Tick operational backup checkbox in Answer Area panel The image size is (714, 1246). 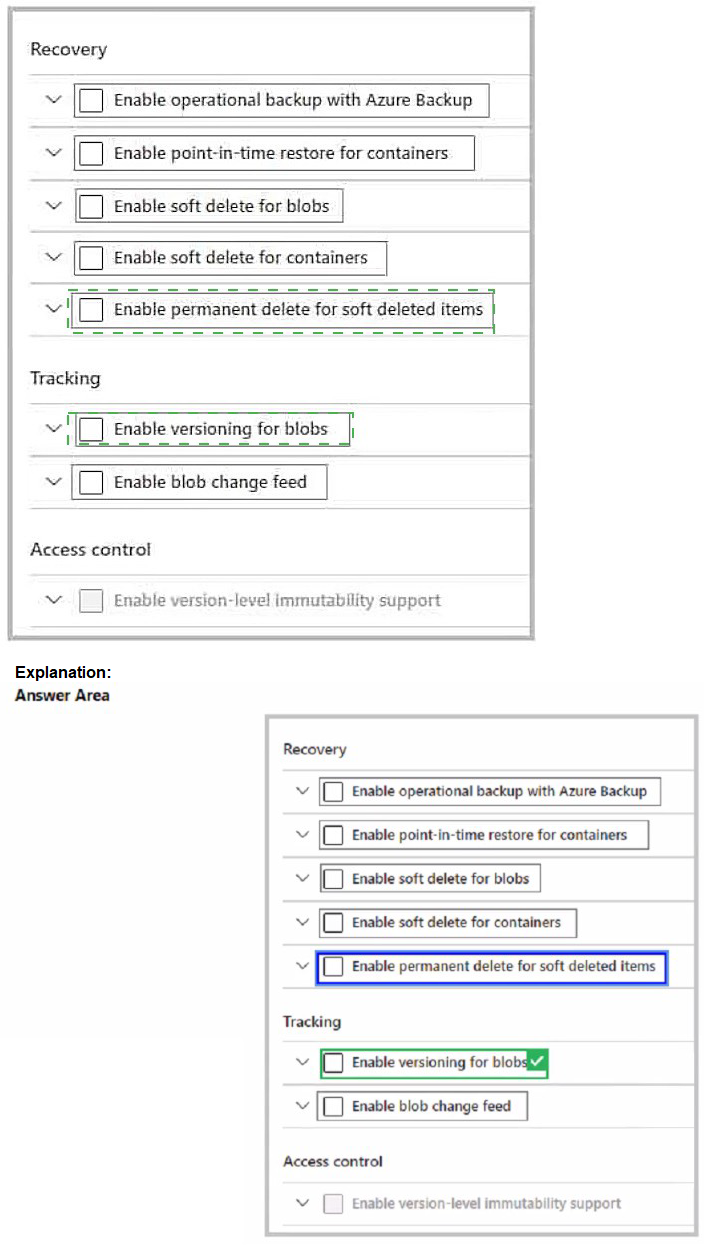click(x=333, y=792)
